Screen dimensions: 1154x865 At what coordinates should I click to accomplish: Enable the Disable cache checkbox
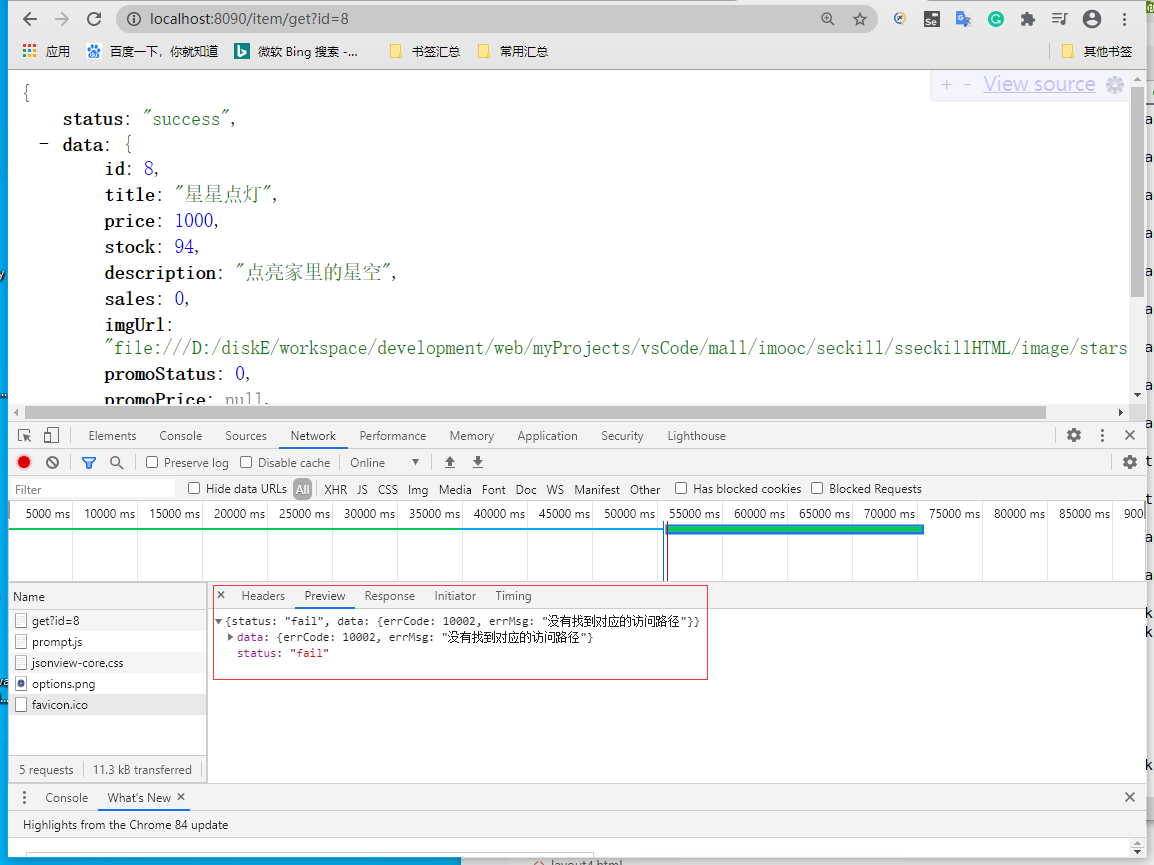coord(247,462)
